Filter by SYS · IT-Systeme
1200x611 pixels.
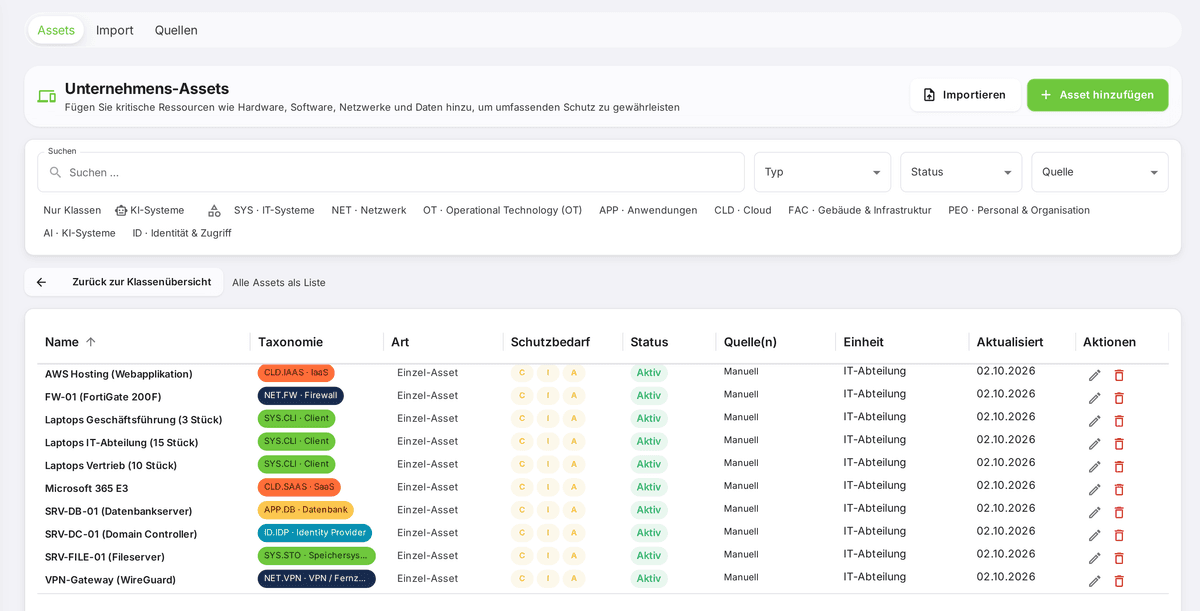click(274, 210)
